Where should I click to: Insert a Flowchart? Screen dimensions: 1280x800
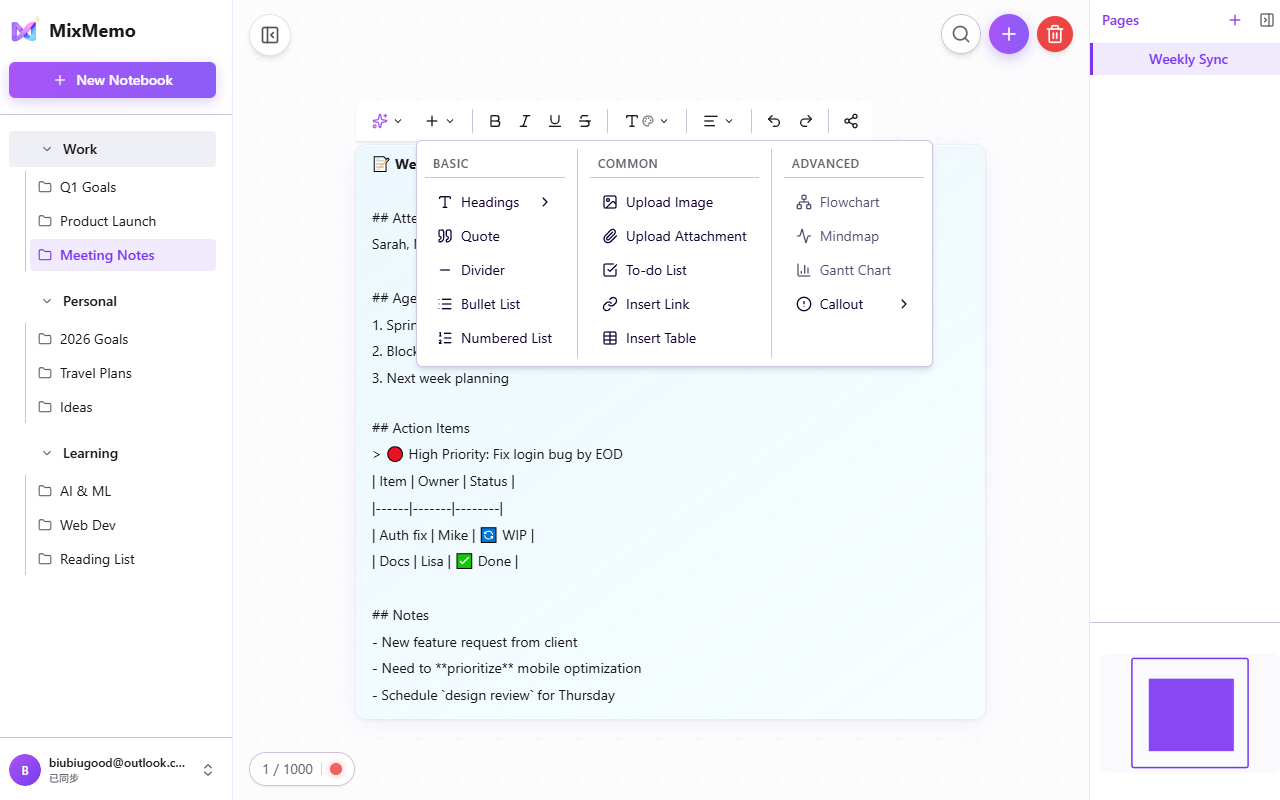click(x=853, y=202)
